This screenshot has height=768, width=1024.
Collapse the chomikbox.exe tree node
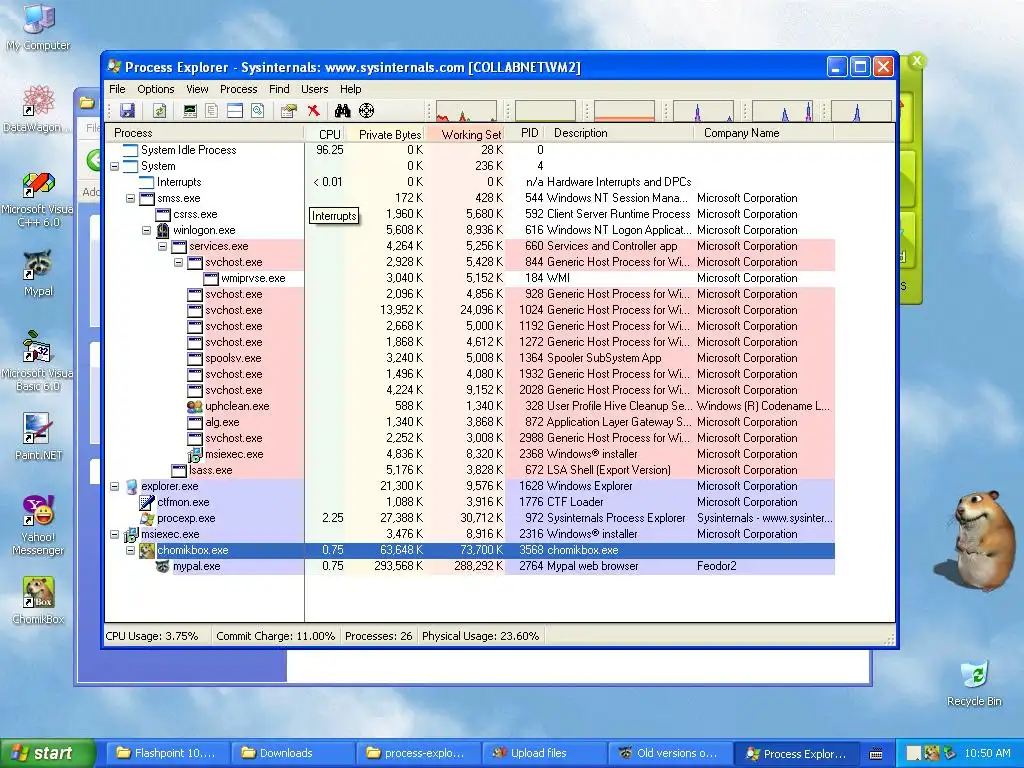pyautogui.click(x=130, y=551)
